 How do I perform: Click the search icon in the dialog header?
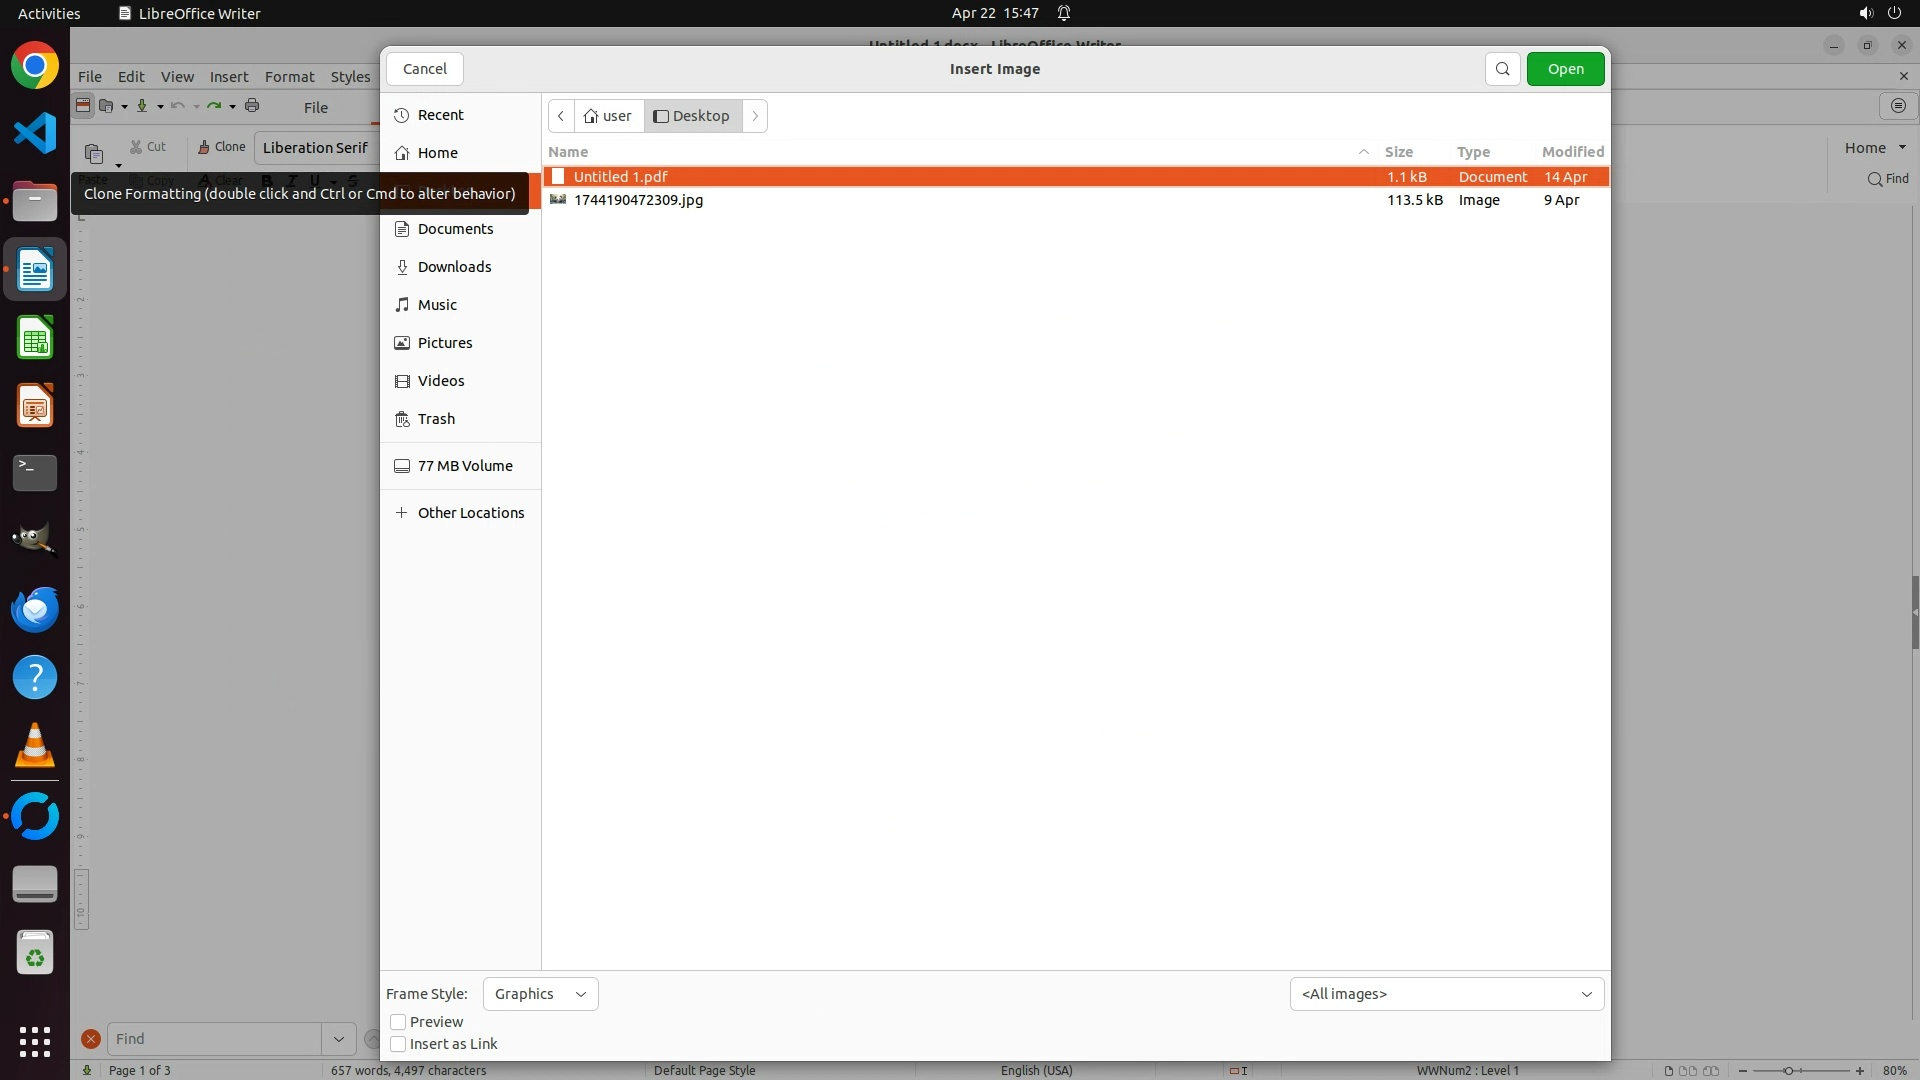click(1502, 69)
